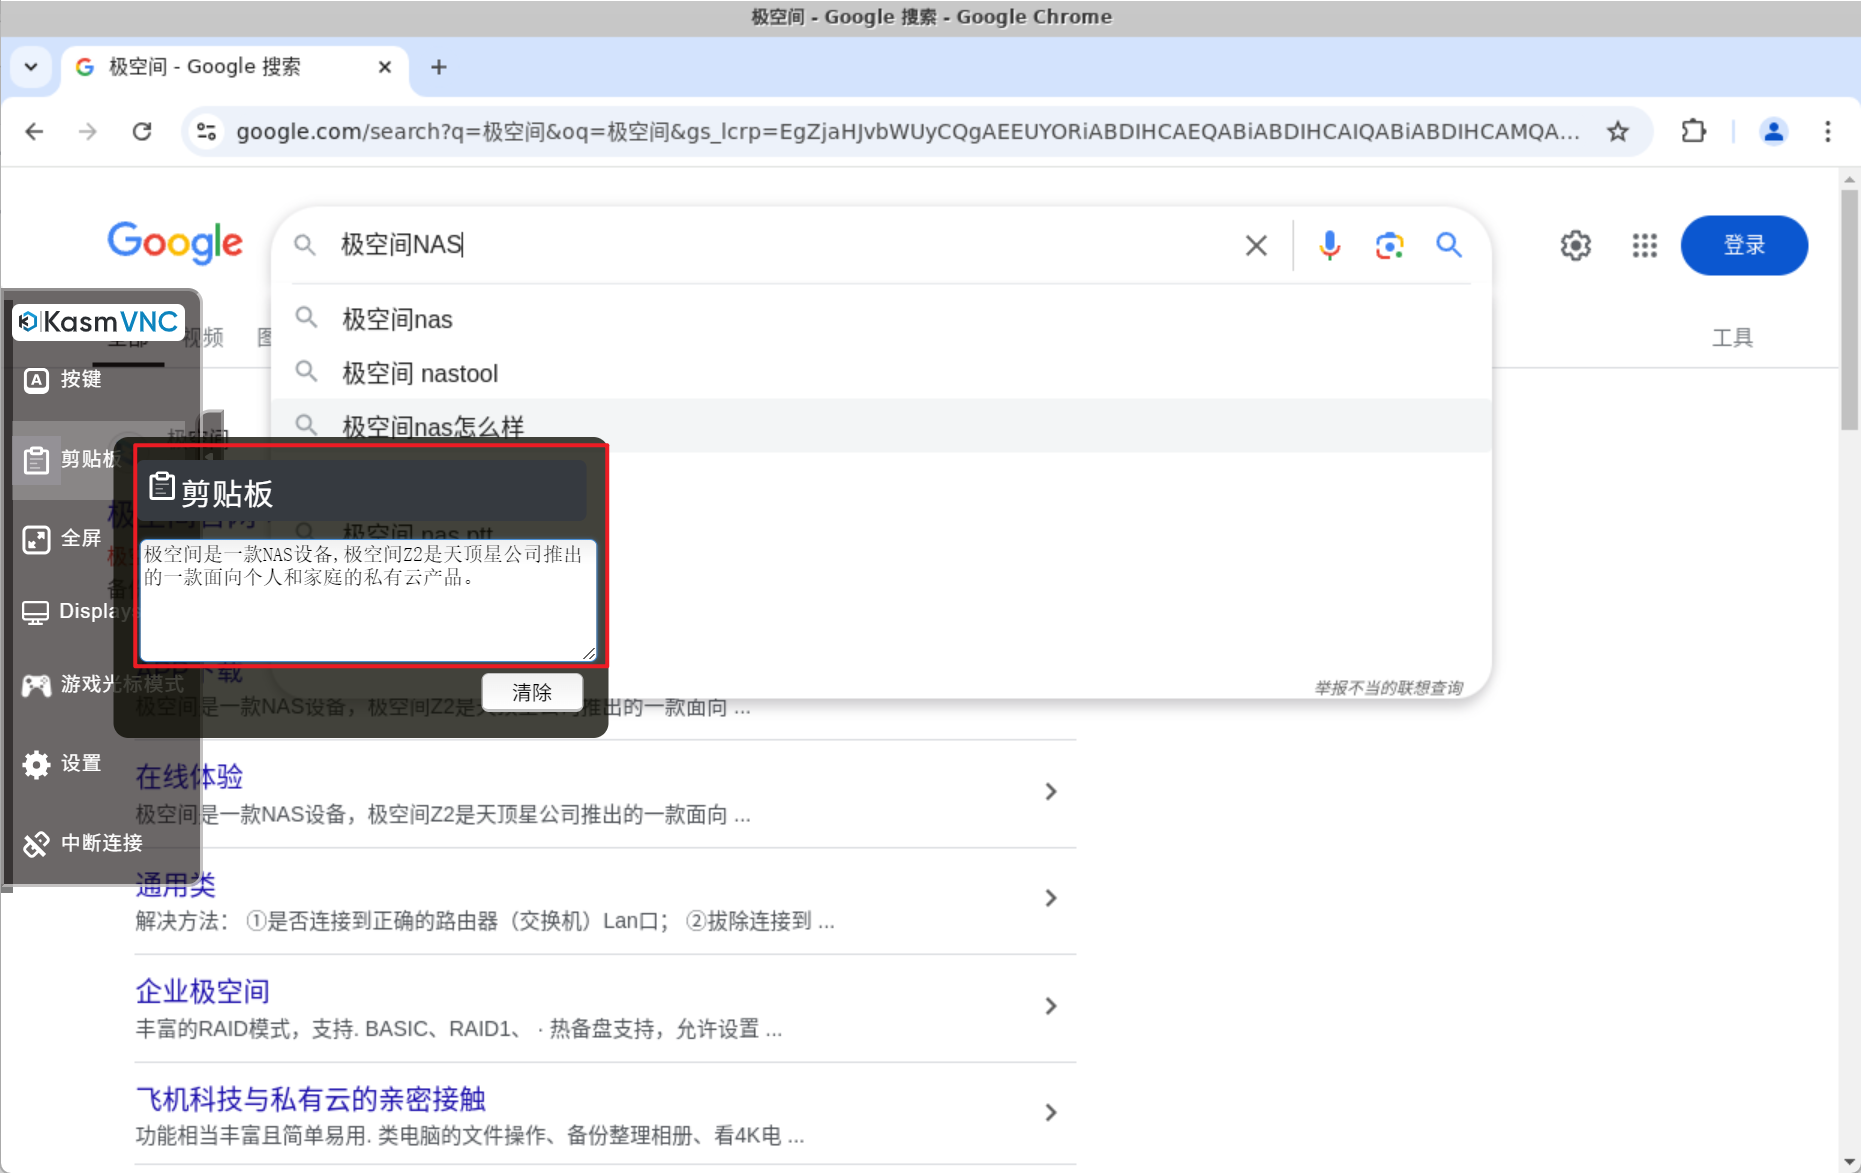Click 中断连接 to disconnect
1861x1173 pixels.
coord(83,843)
